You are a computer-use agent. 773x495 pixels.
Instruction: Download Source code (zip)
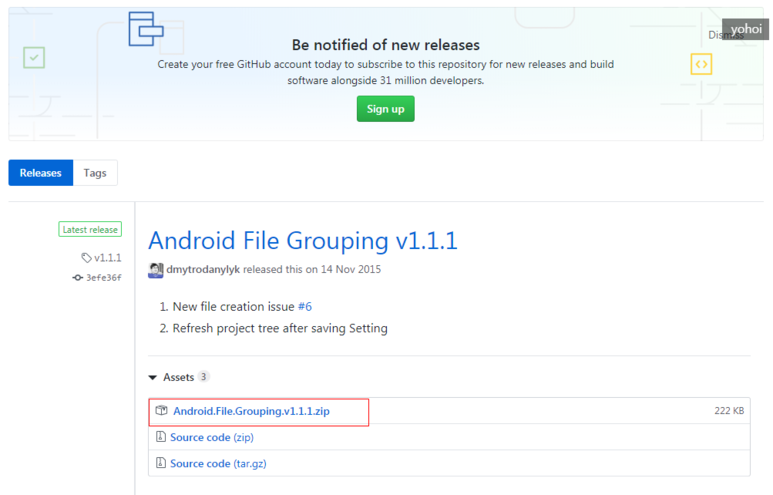pyautogui.click(x=211, y=437)
